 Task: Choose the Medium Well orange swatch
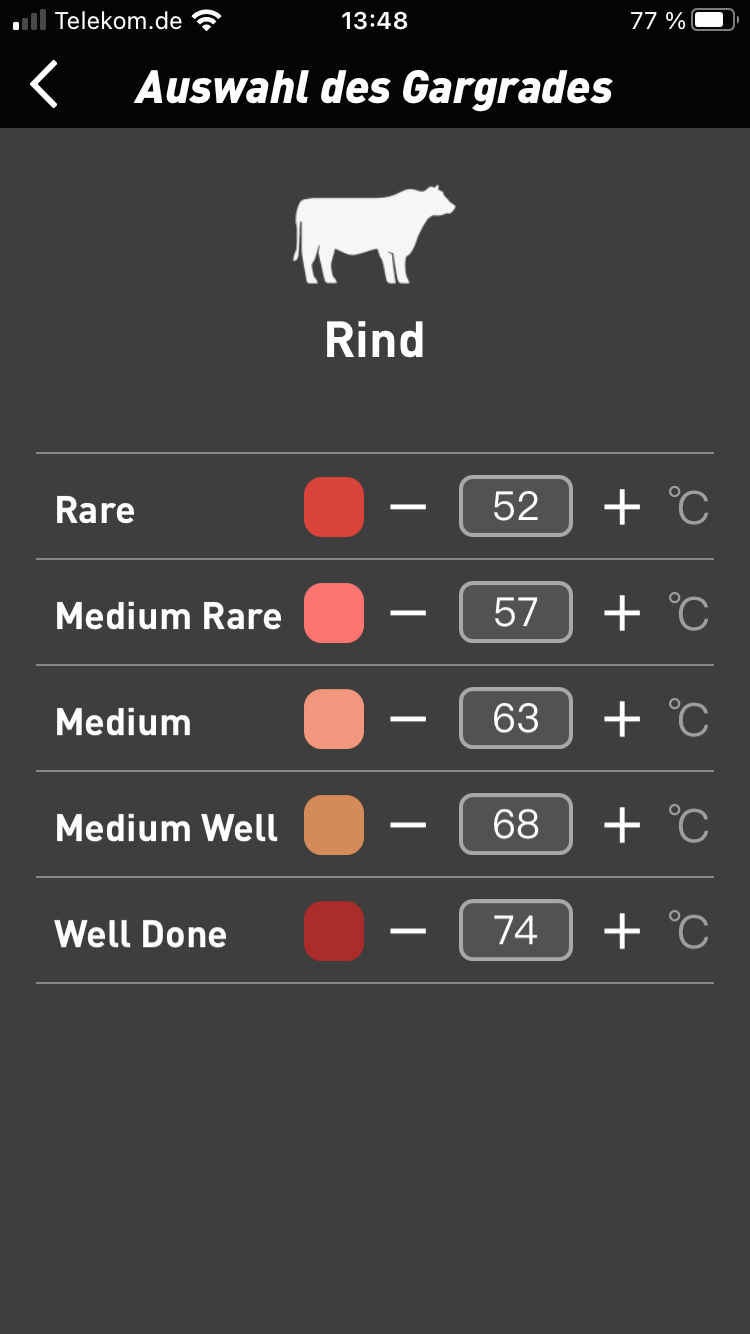[334, 825]
